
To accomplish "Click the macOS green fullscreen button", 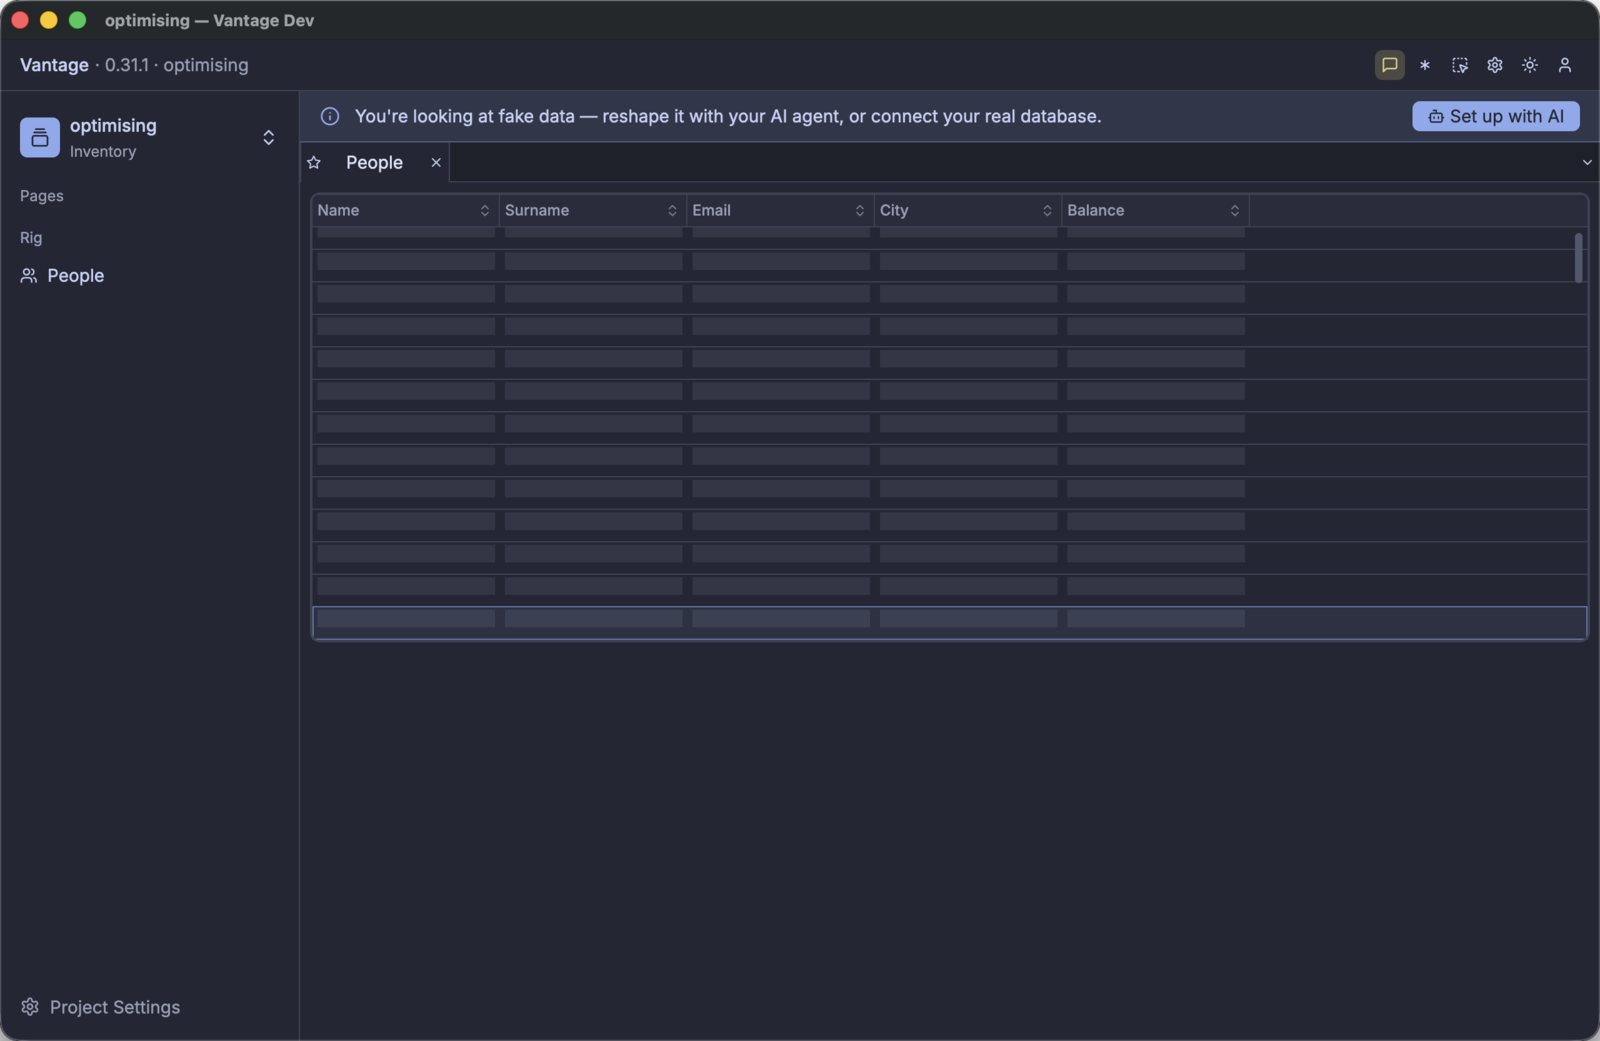I will tap(77, 20).
